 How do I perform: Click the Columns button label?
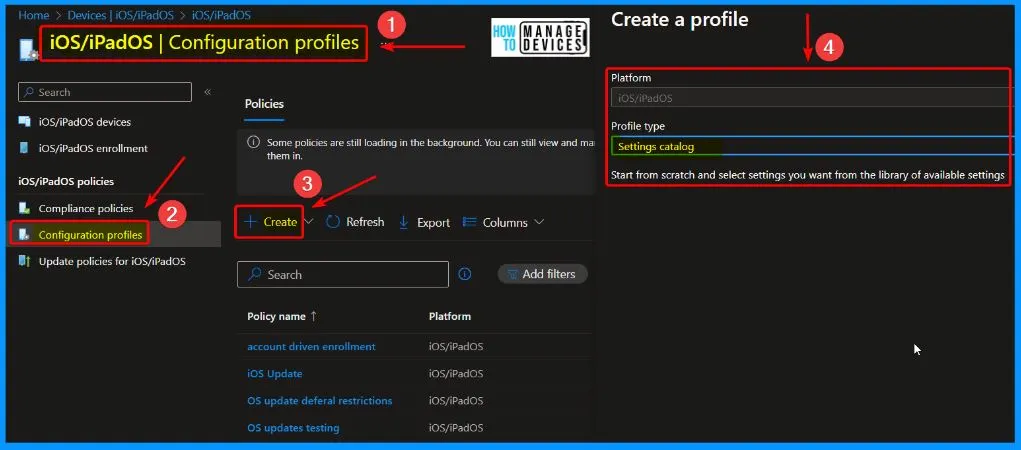click(505, 223)
